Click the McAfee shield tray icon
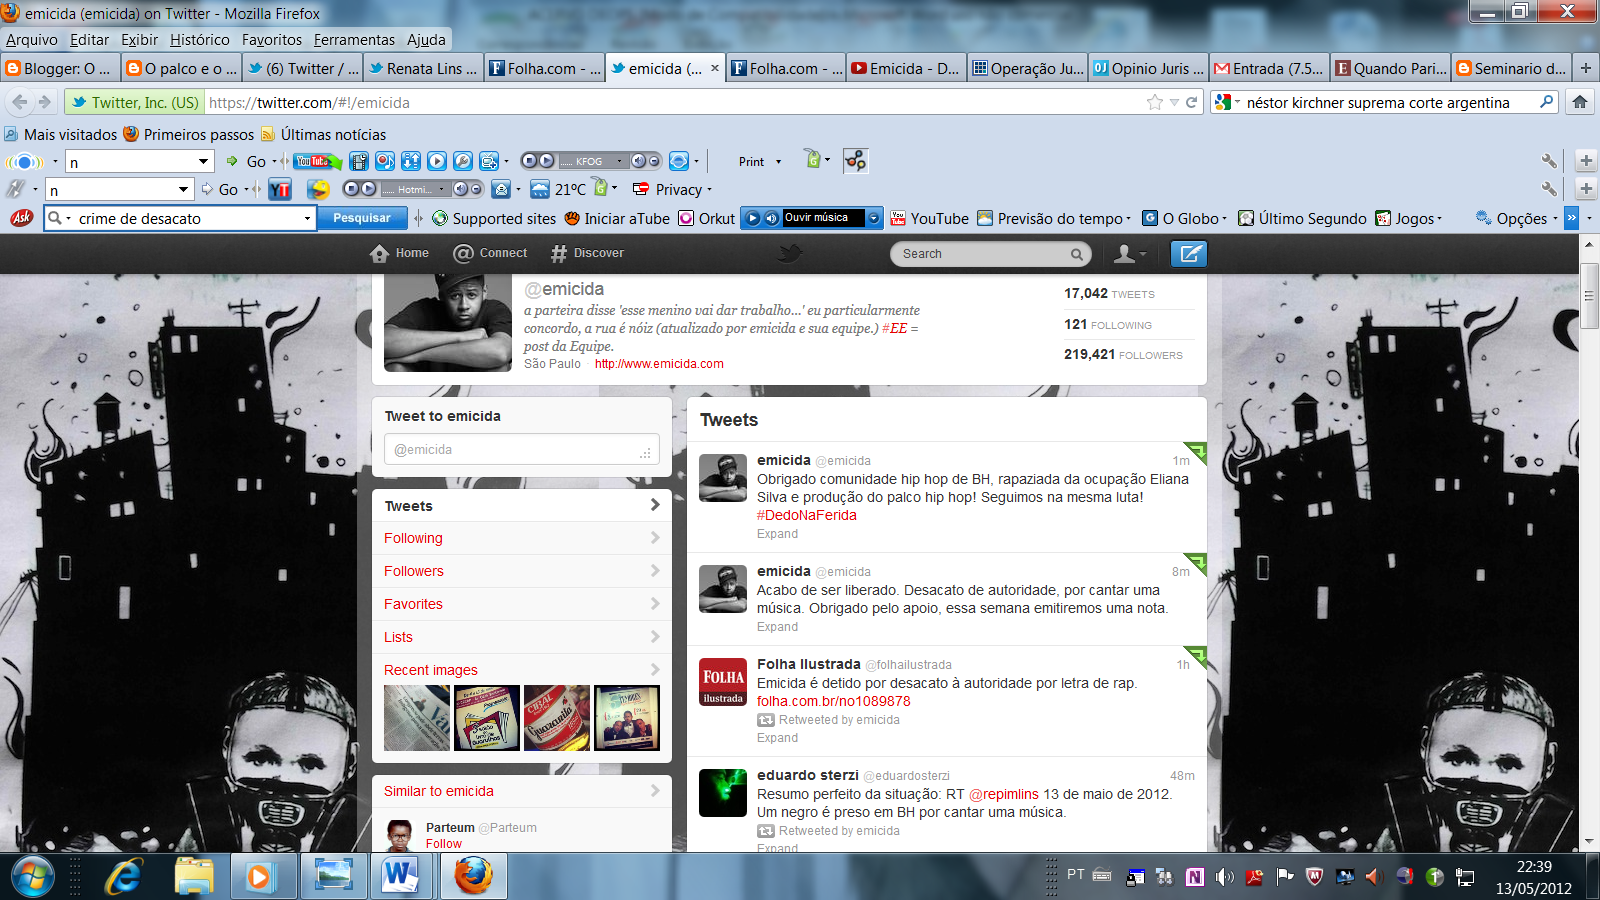The image size is (1600, 900). [x=1315, y=877]
